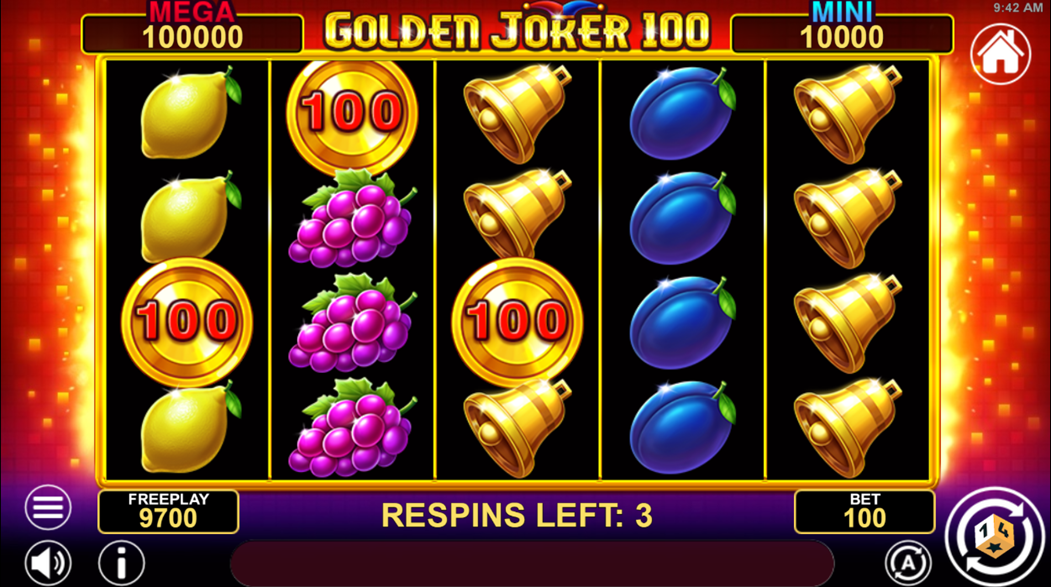Image resolution: width=1051 pixels, height=587 pixels.
Task: Click the top bell on fifth reel
Action: tap(847, 113)
